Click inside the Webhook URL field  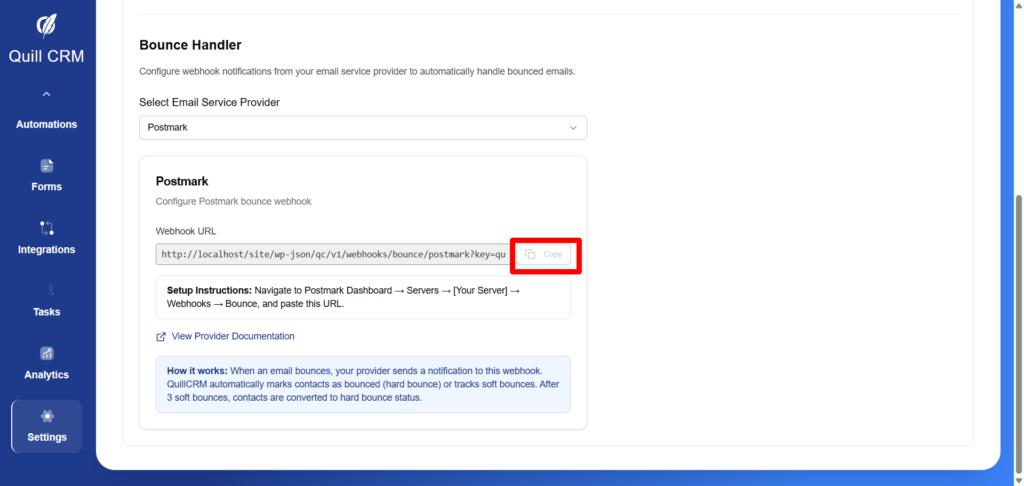click(x=332, y=255)
